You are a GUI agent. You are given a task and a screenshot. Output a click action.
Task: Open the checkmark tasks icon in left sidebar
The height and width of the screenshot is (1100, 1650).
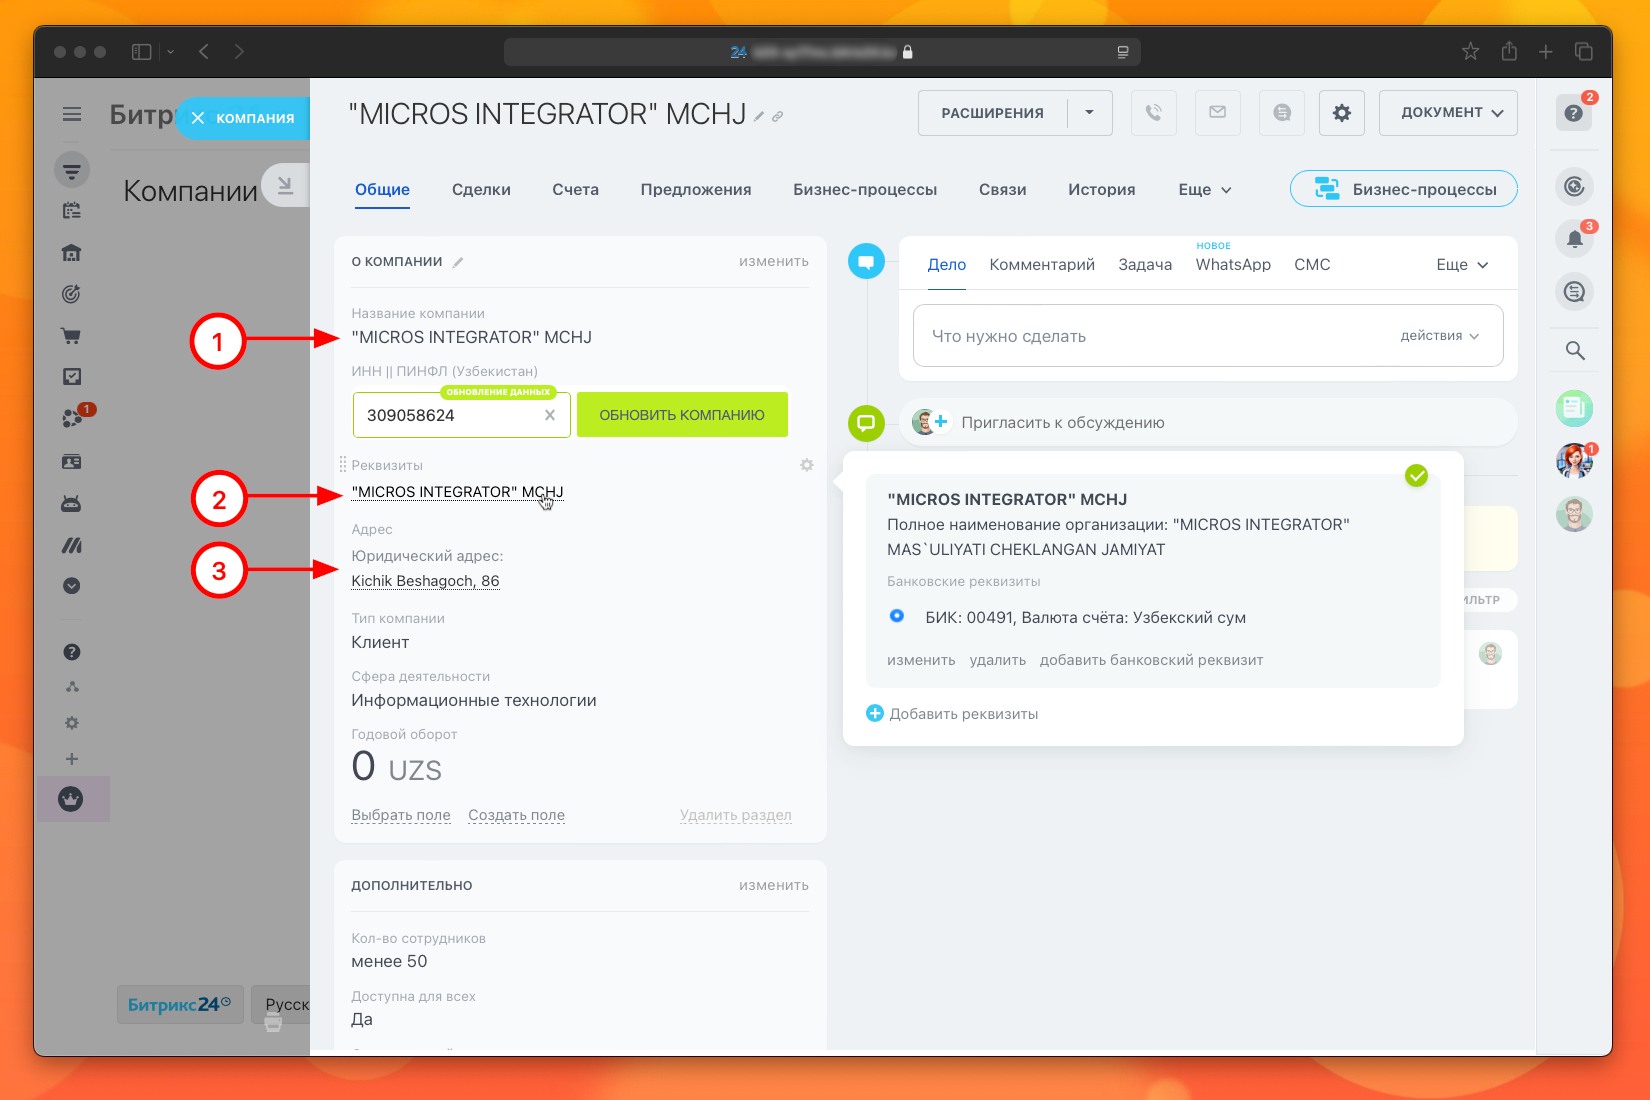click(72, 377)
